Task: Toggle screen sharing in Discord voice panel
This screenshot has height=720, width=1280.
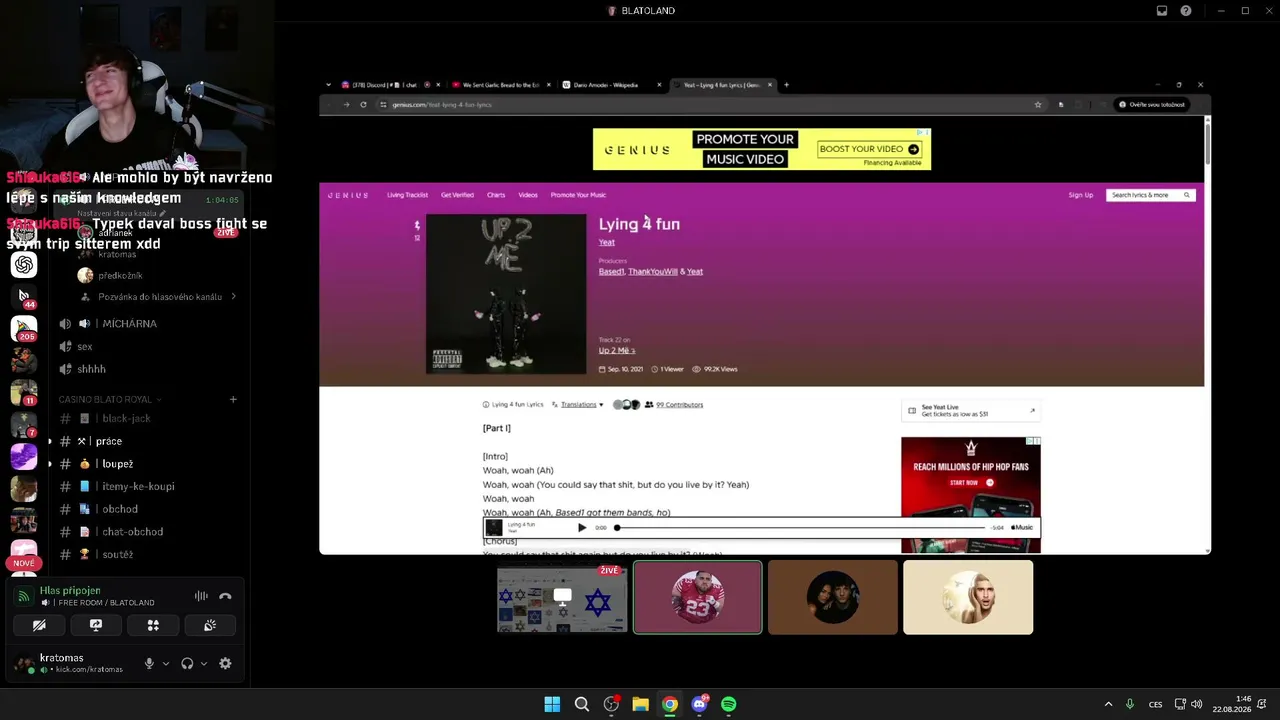Action: 96,625
